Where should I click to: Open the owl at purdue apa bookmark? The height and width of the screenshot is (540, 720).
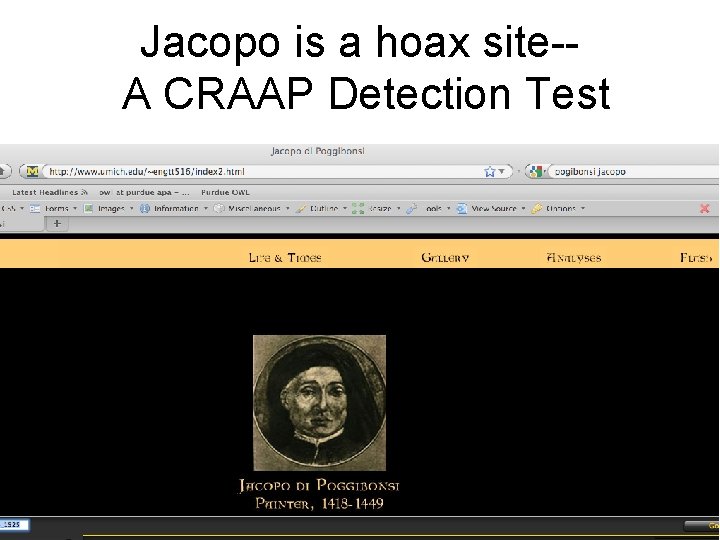point(144,192)
